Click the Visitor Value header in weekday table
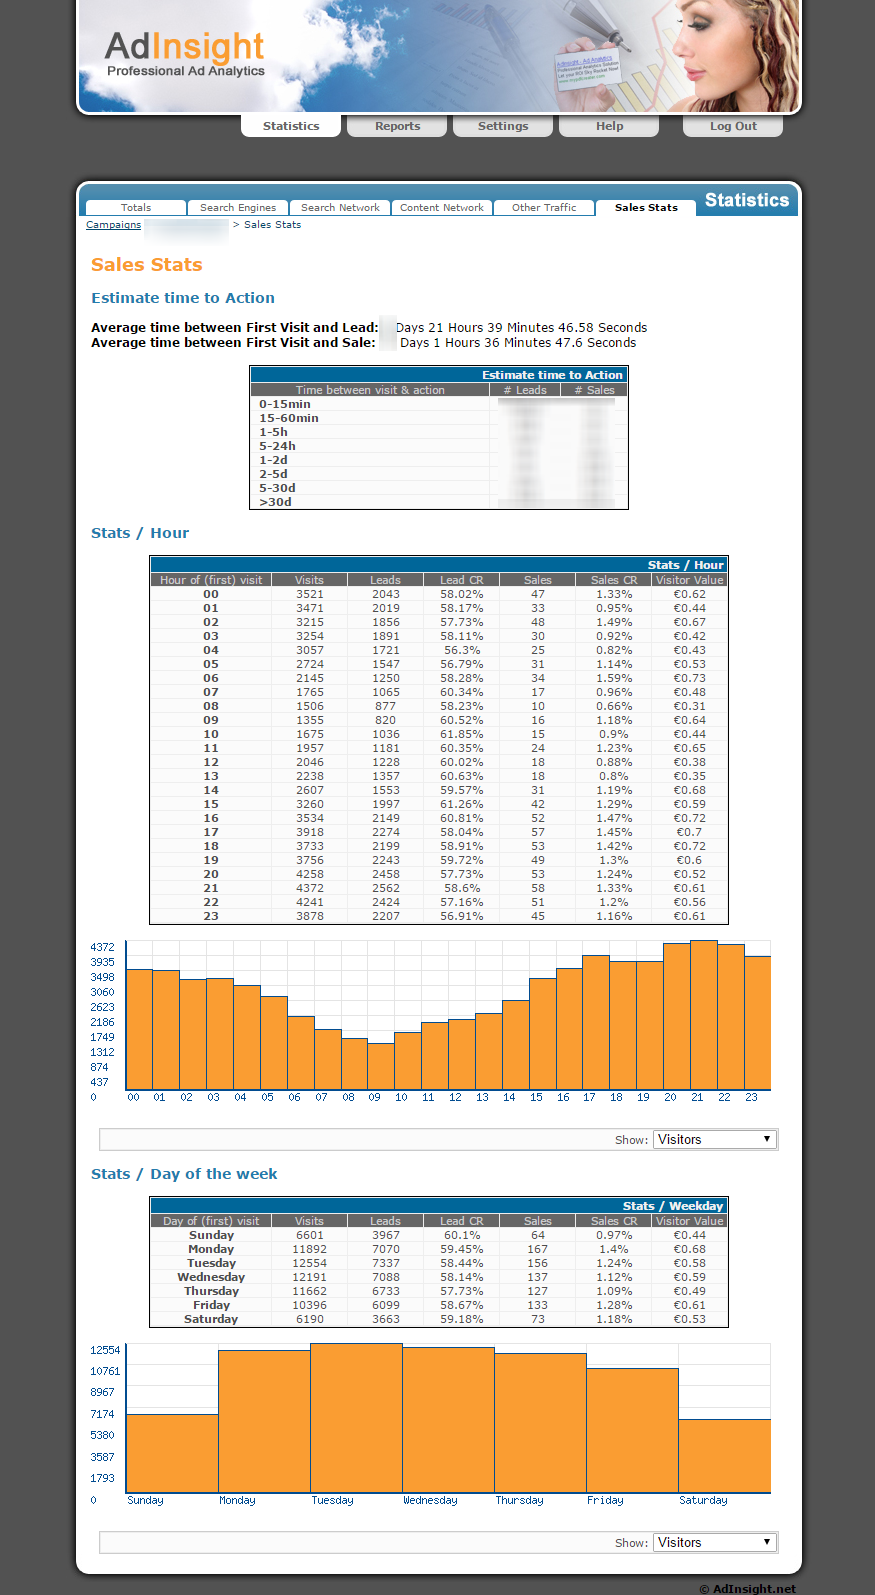This screenshot has height=1595, width=875. pos(689,1221)
